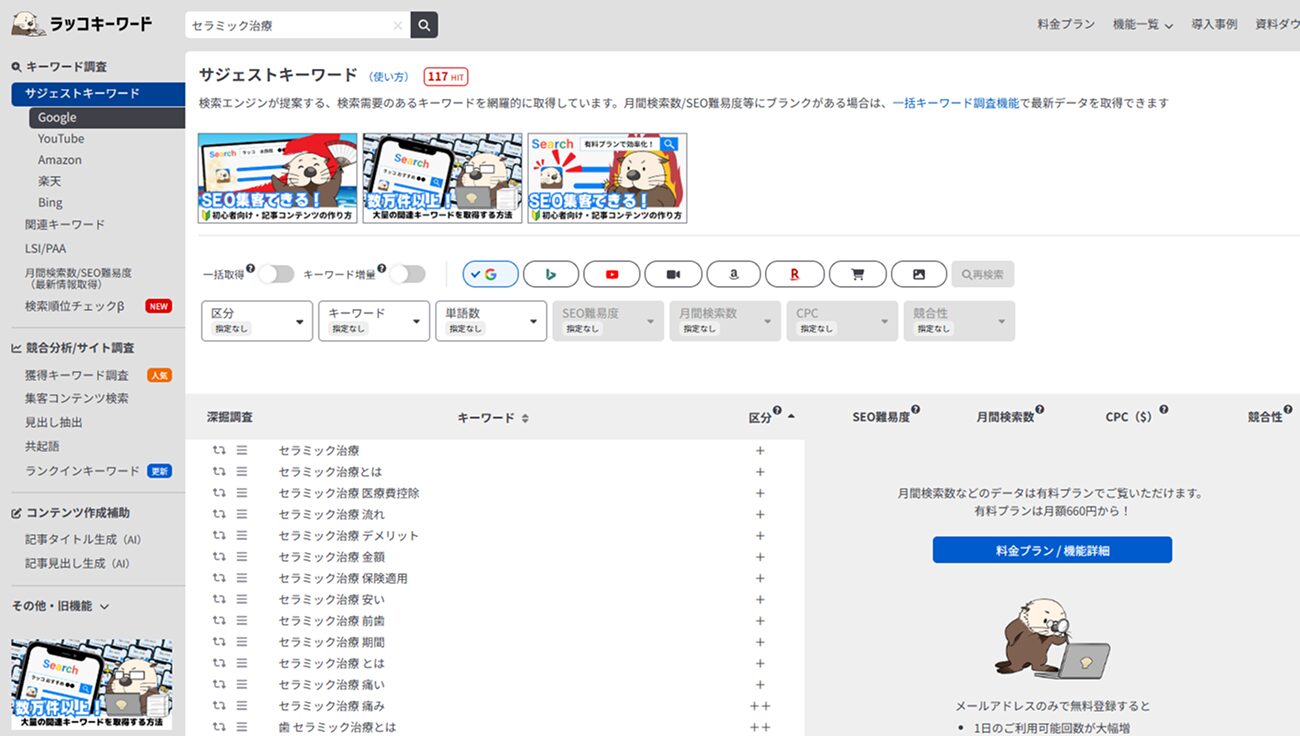
Task: Click the help icon beside CPC ($) header
Action: [1164, 410]
